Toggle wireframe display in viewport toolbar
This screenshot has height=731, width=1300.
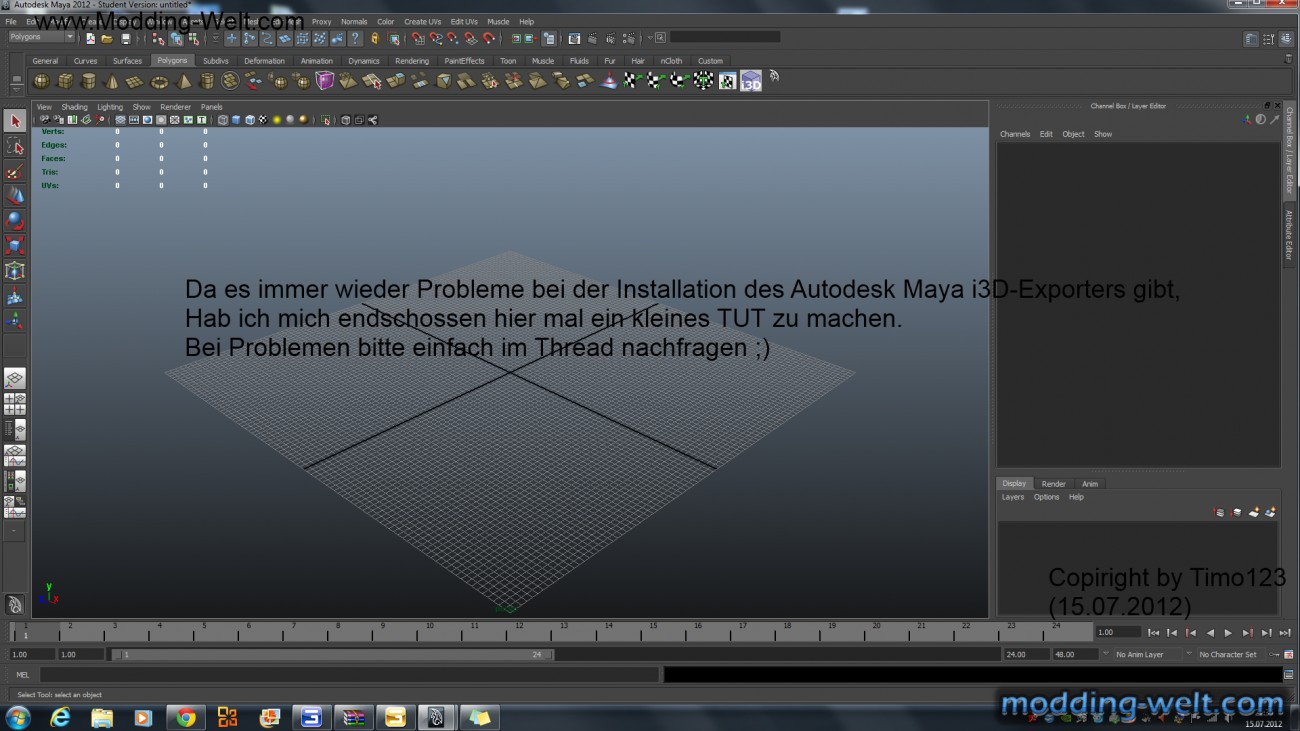point(222,120)
